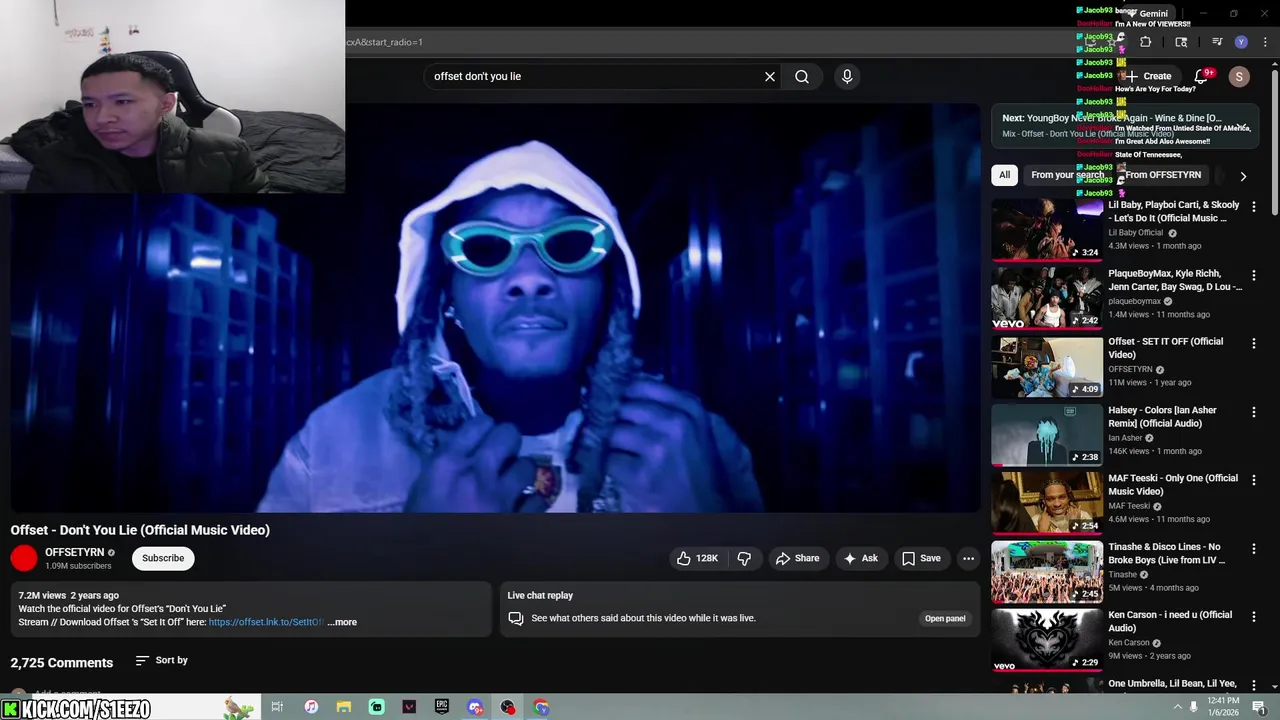Viewport: 1280px width, 720px height.
Task: Open options menu for MAF Teeski Only One
Action: point(1254,480)
